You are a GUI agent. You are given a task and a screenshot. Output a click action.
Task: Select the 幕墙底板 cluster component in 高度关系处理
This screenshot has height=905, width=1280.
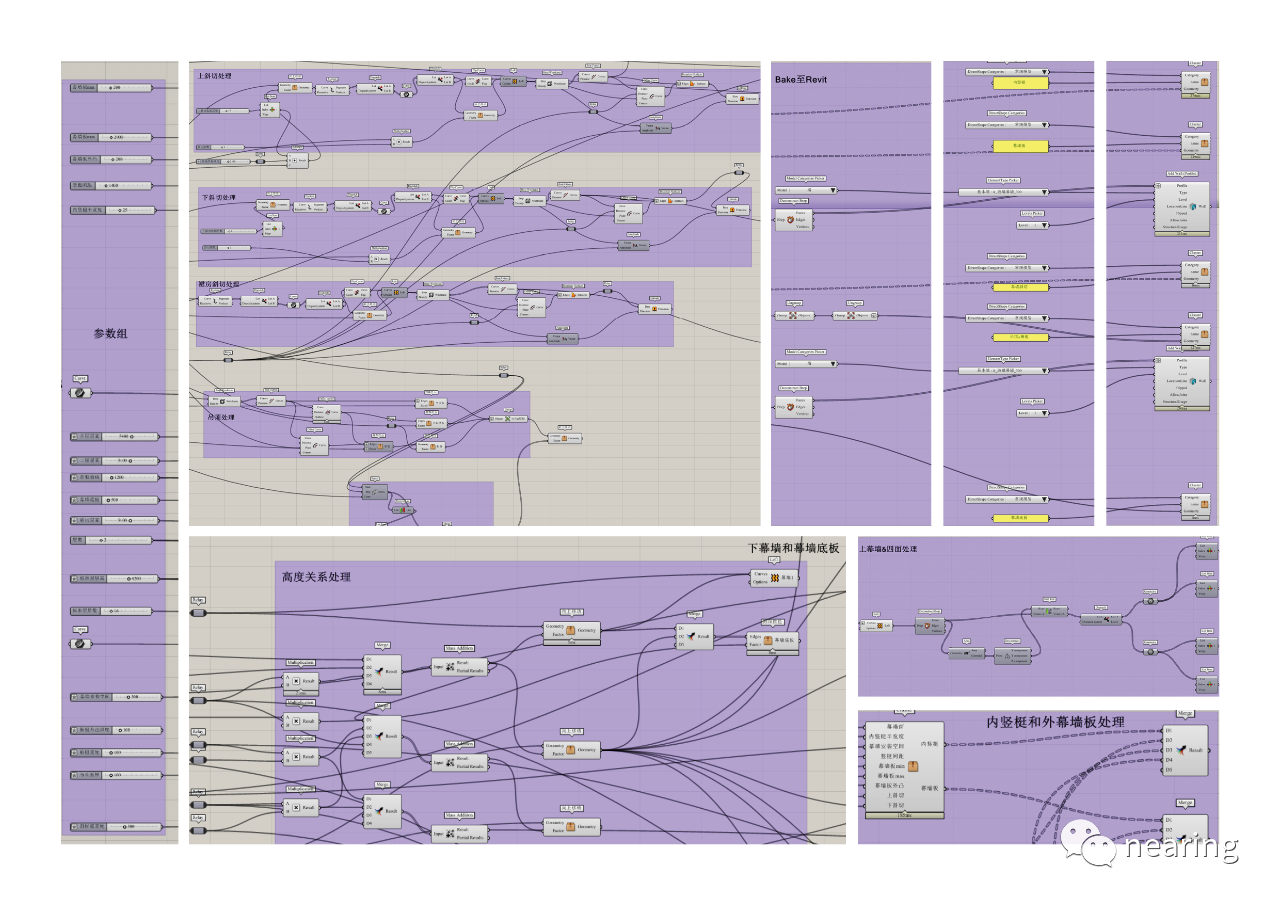773,643
